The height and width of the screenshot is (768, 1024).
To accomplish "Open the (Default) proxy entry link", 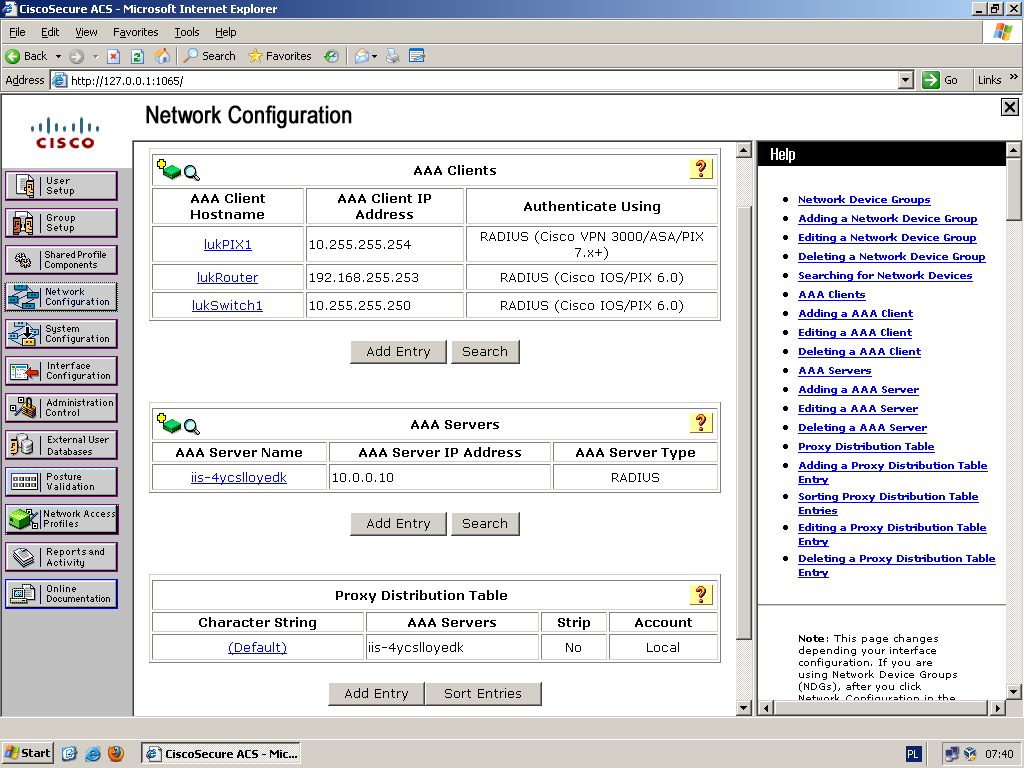I will pyautogui.click(x=257, y=647).
